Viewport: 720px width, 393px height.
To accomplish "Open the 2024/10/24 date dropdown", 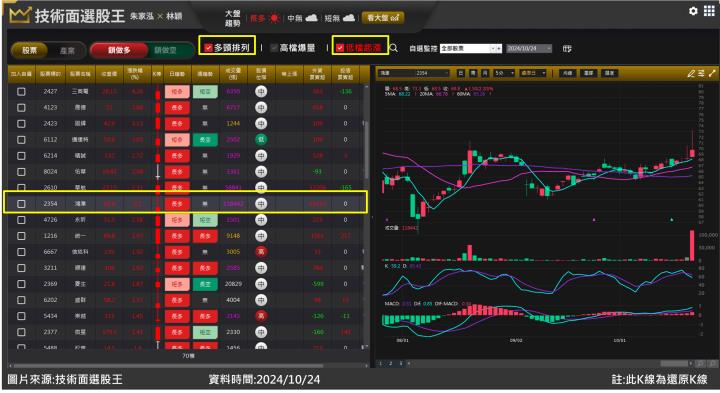I will click(x=529, y=48).
